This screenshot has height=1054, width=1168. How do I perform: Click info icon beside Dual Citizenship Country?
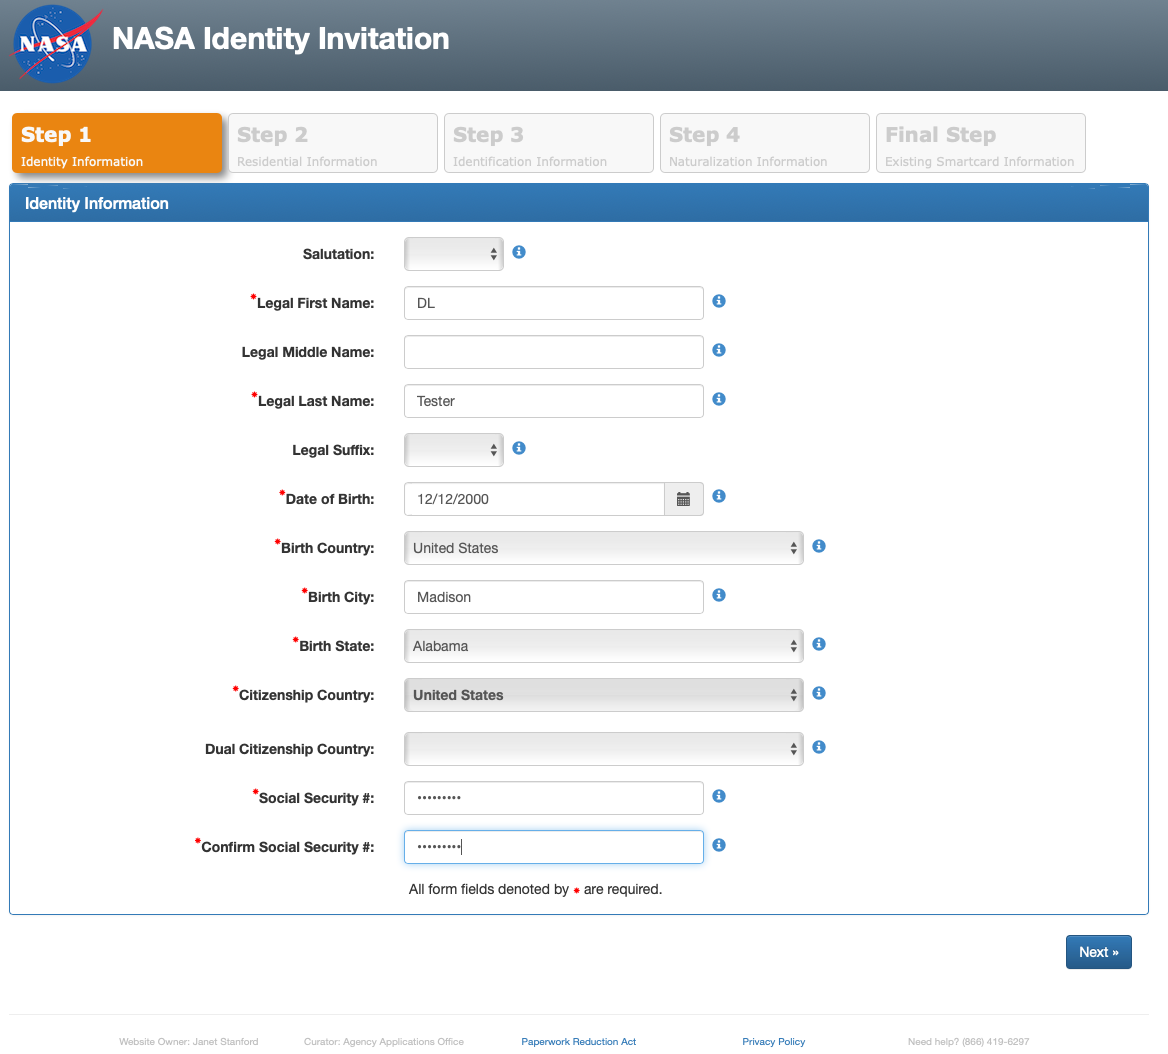(x=819, y=748)
